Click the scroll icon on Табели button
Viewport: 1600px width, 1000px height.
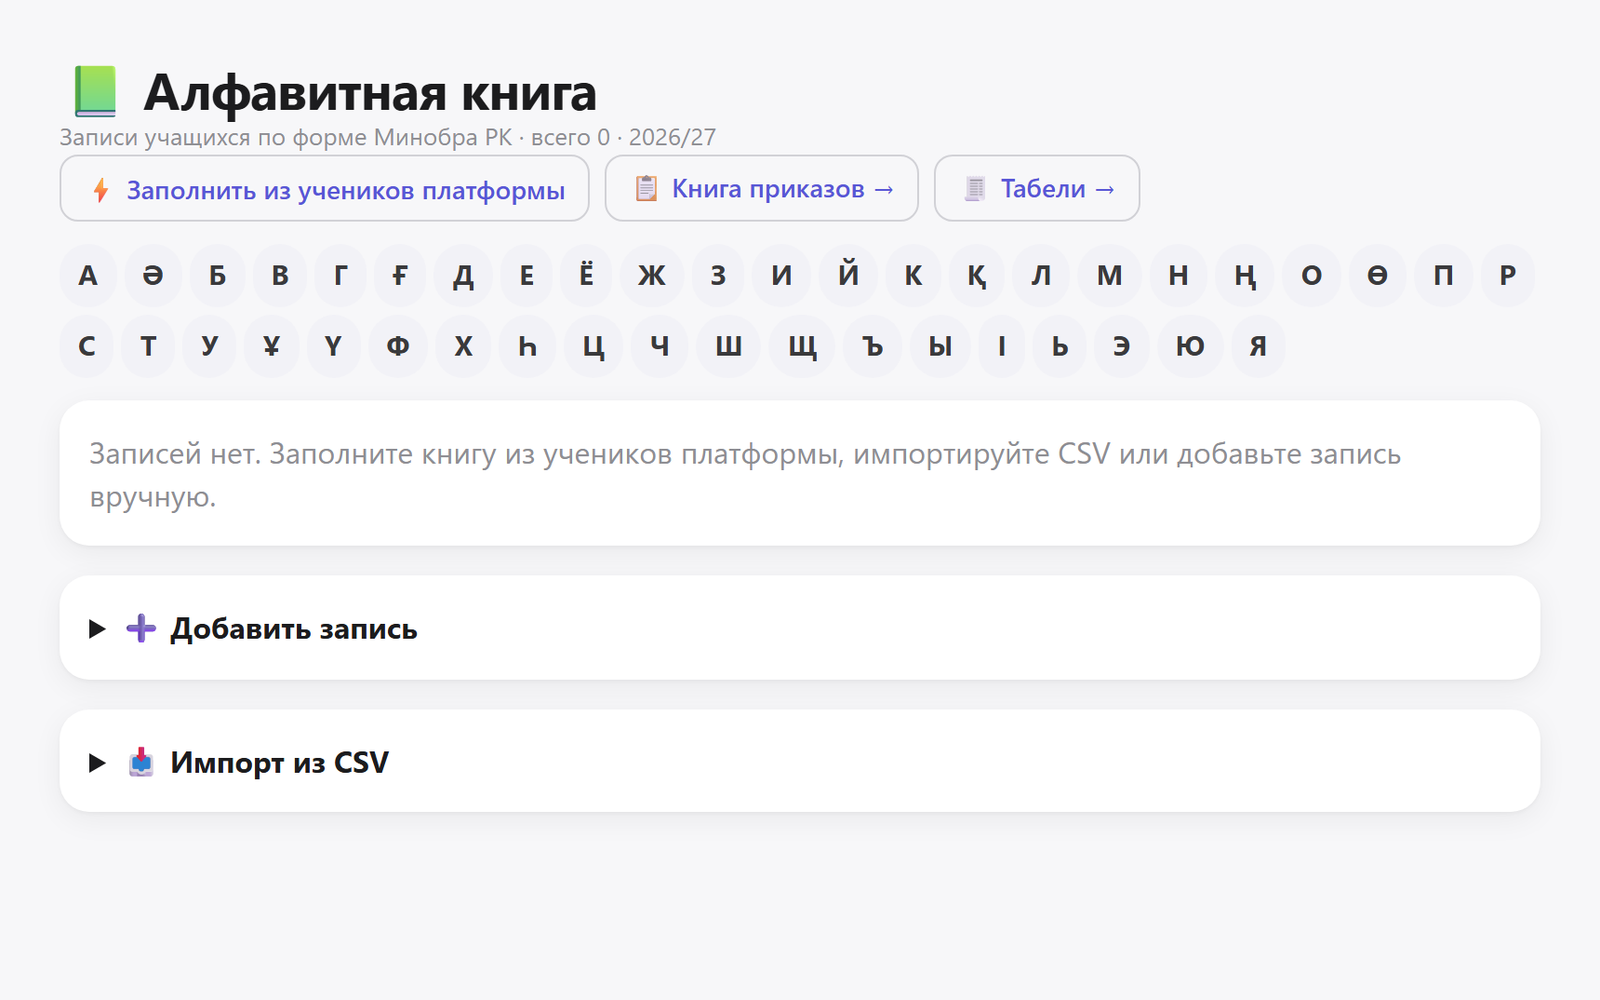point(975,188)
